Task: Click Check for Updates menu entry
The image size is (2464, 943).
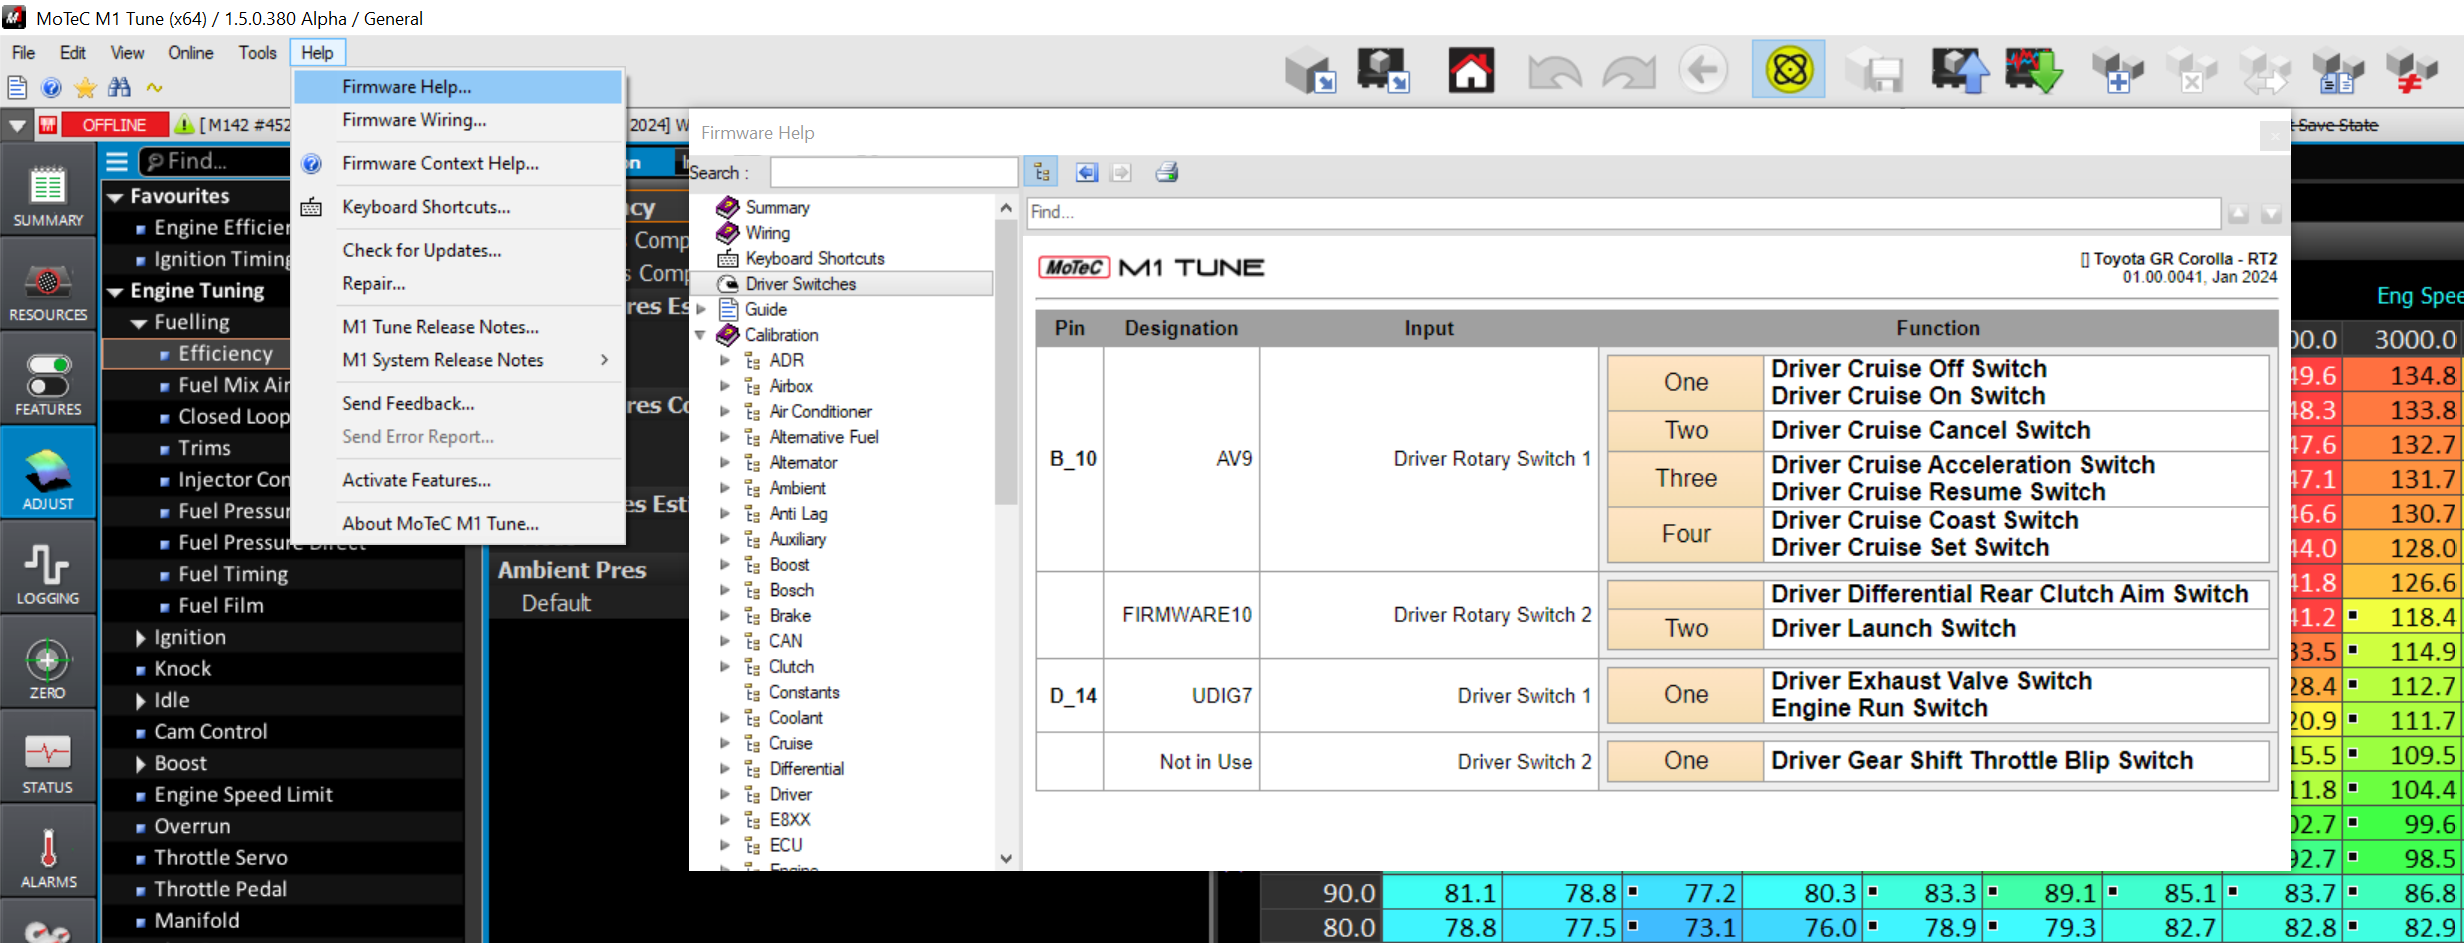Action: click(x=421, y=250)
